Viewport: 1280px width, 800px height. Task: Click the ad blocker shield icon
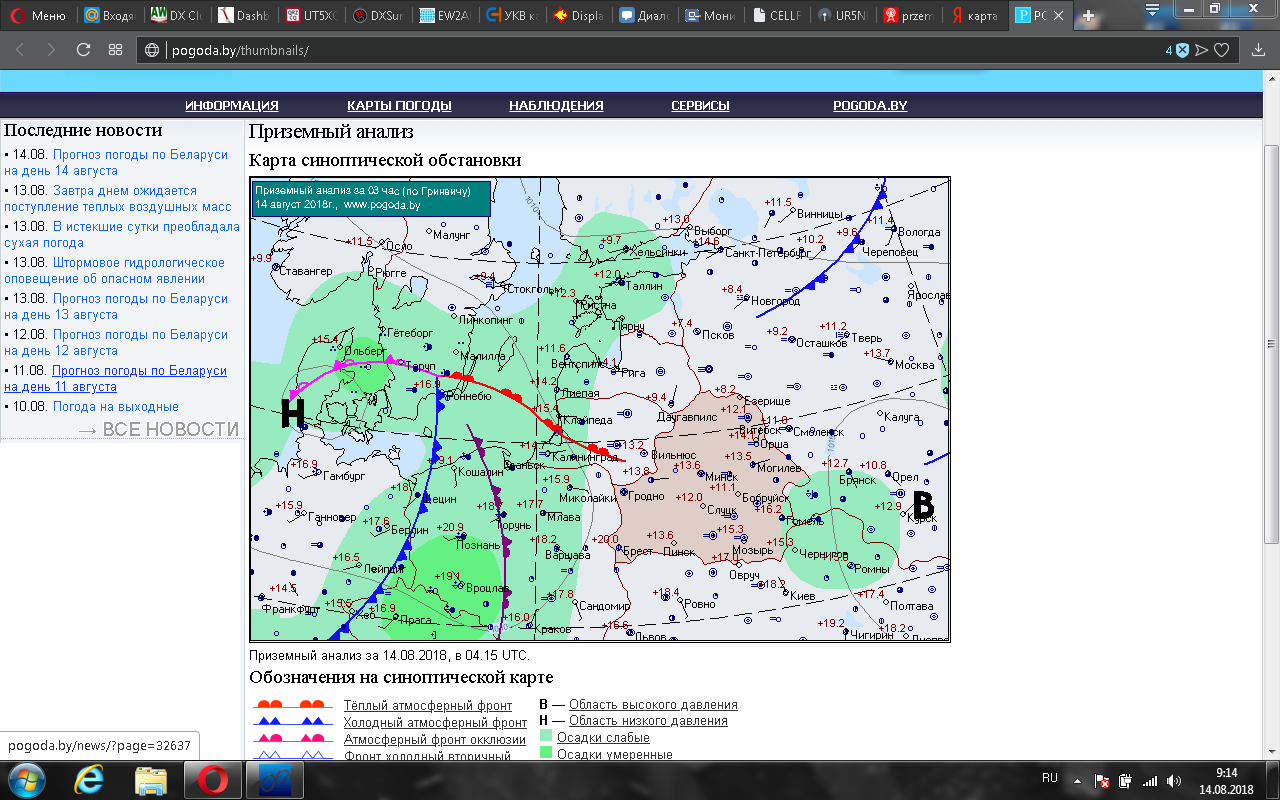[1182, 50]
